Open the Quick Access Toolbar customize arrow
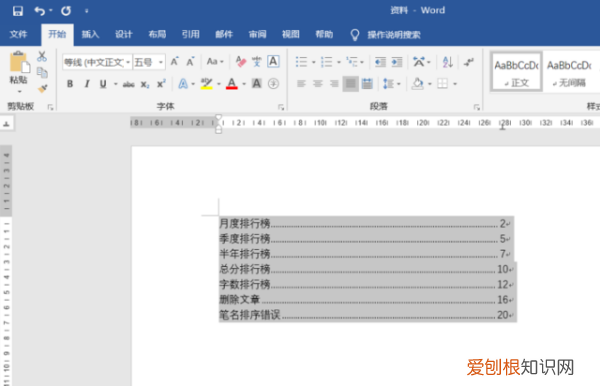Image resolution: width=600 pixels, height=386 pixels. coord(86,11)
